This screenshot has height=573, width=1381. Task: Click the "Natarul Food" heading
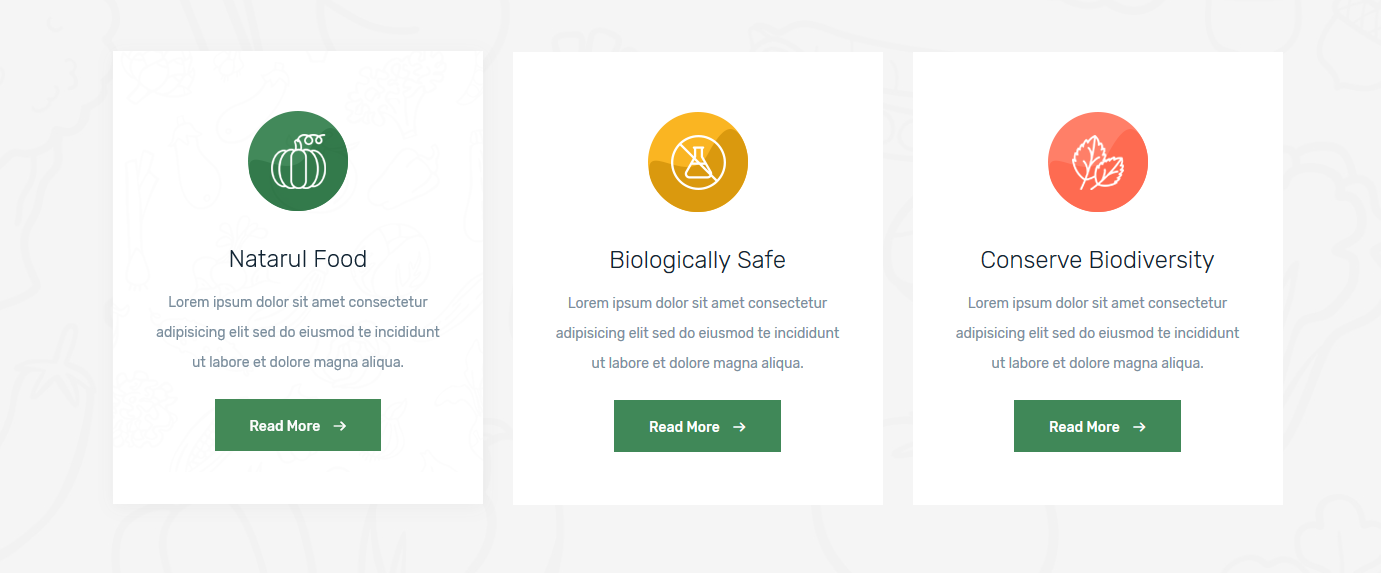298,259
